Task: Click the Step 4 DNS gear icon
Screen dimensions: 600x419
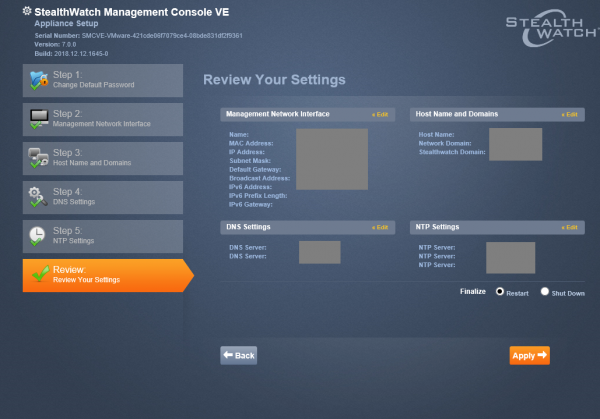Action: coord(38,196)
